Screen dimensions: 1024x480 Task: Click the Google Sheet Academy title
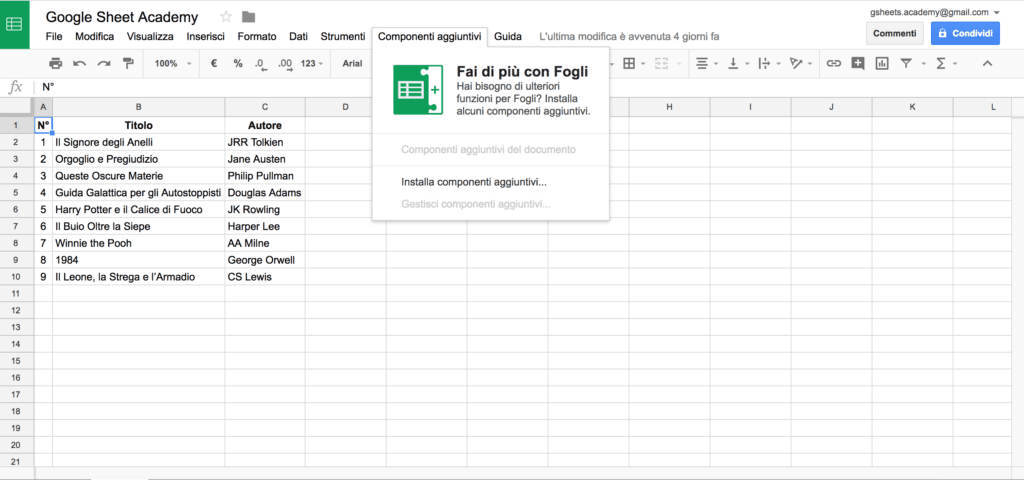click(x=123, y=17)
